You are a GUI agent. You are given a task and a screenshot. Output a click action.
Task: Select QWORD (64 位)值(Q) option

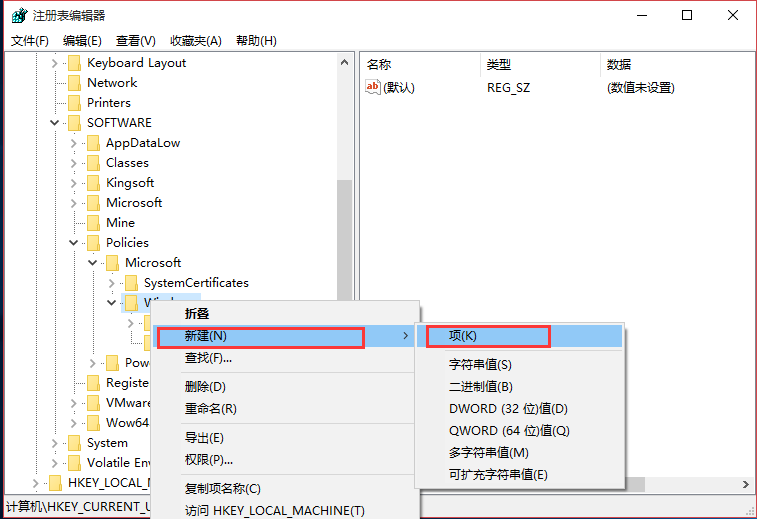(x=520, y=431)
